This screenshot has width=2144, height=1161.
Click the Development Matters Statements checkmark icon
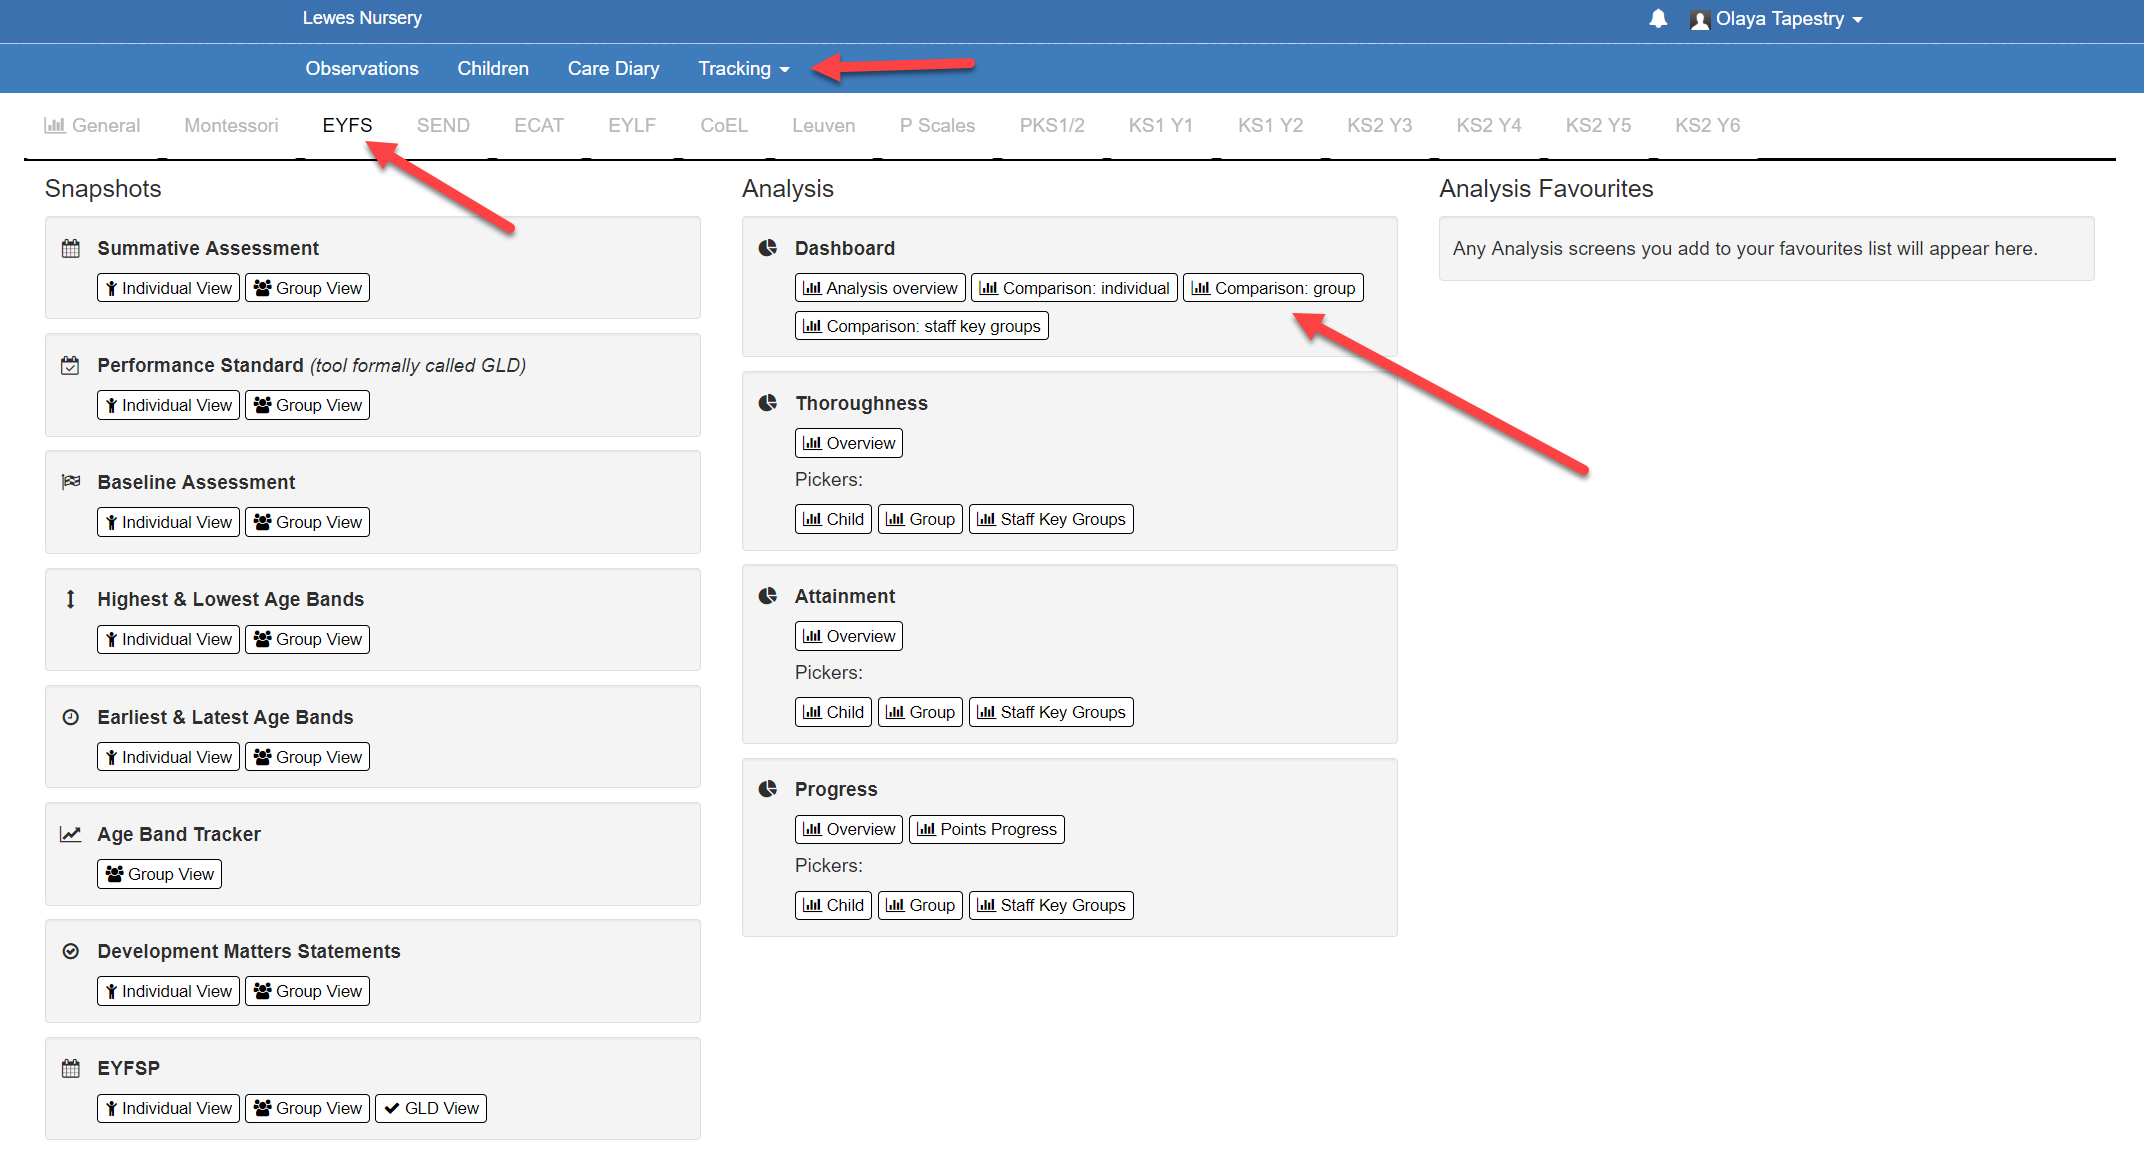click(x=71, y=951)
